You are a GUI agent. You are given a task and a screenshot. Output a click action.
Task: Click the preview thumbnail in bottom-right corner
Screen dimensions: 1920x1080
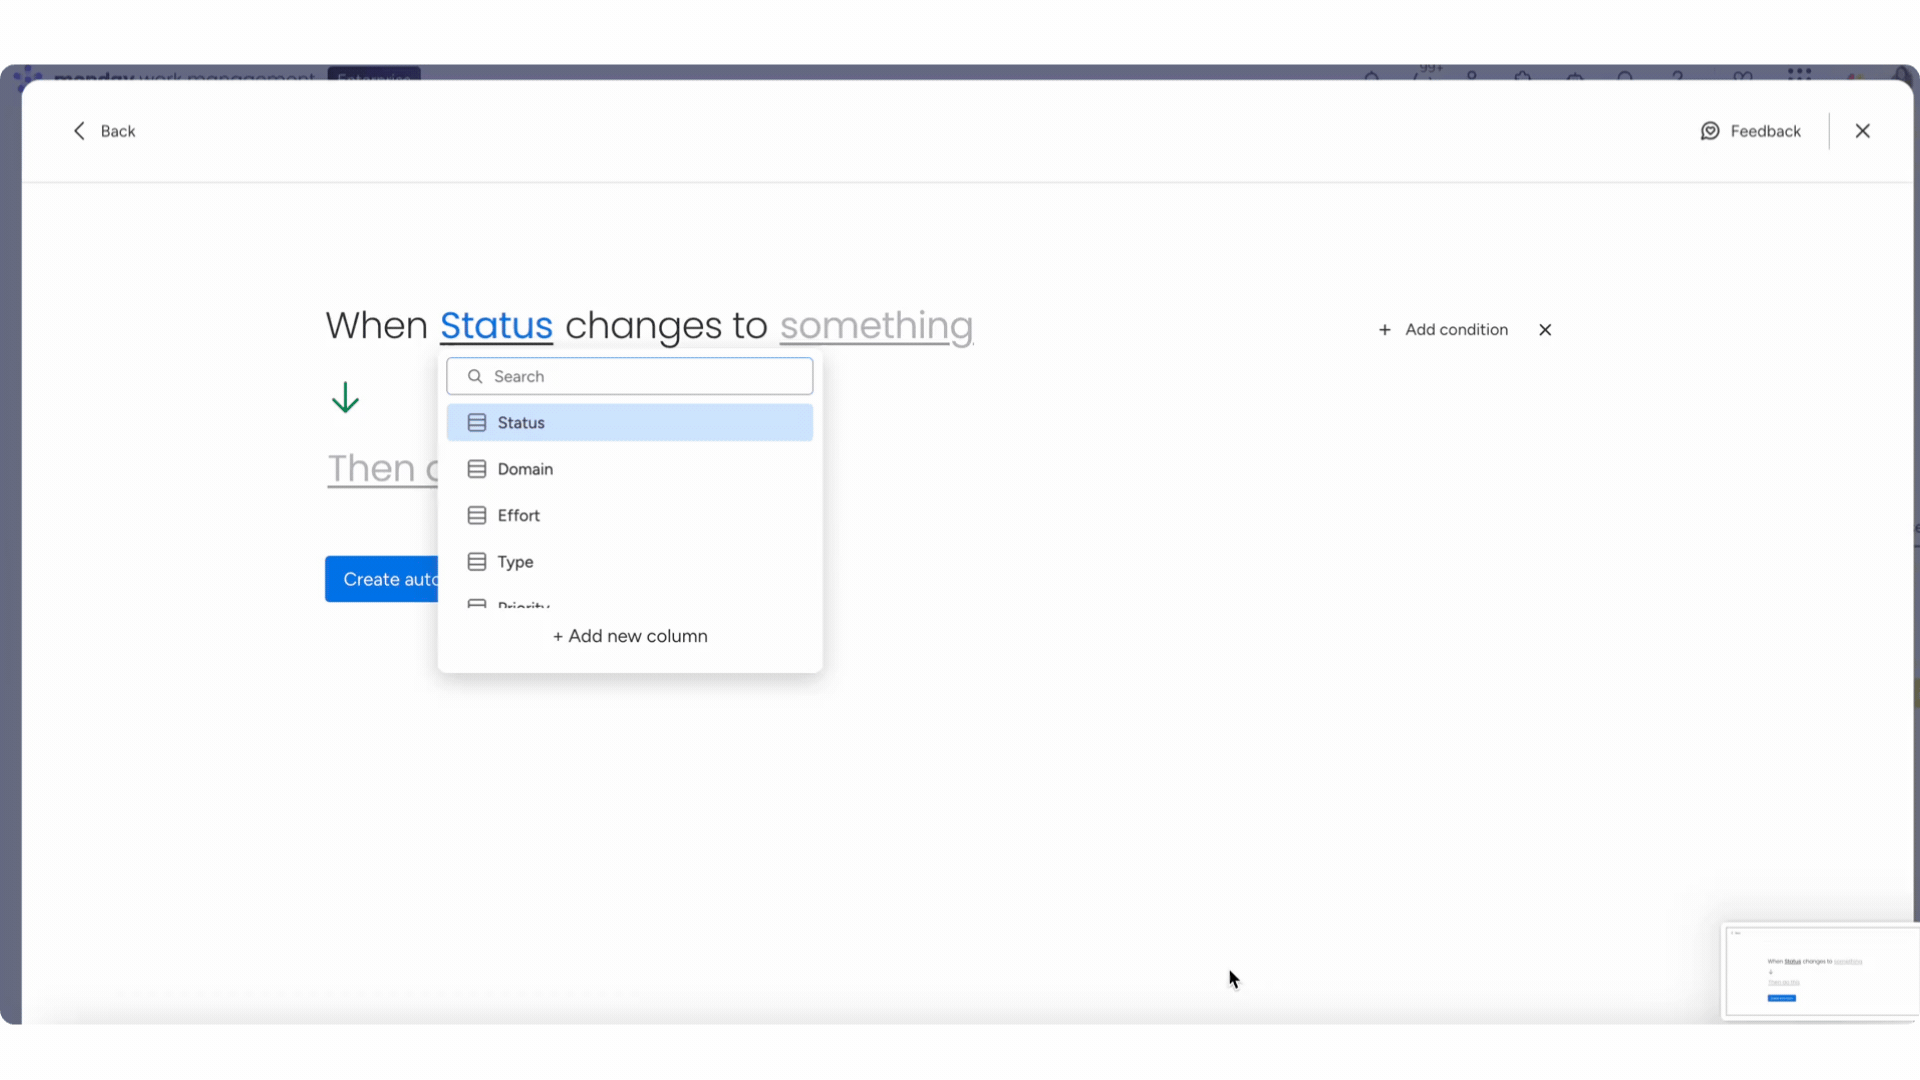[x=1820, y=971]
